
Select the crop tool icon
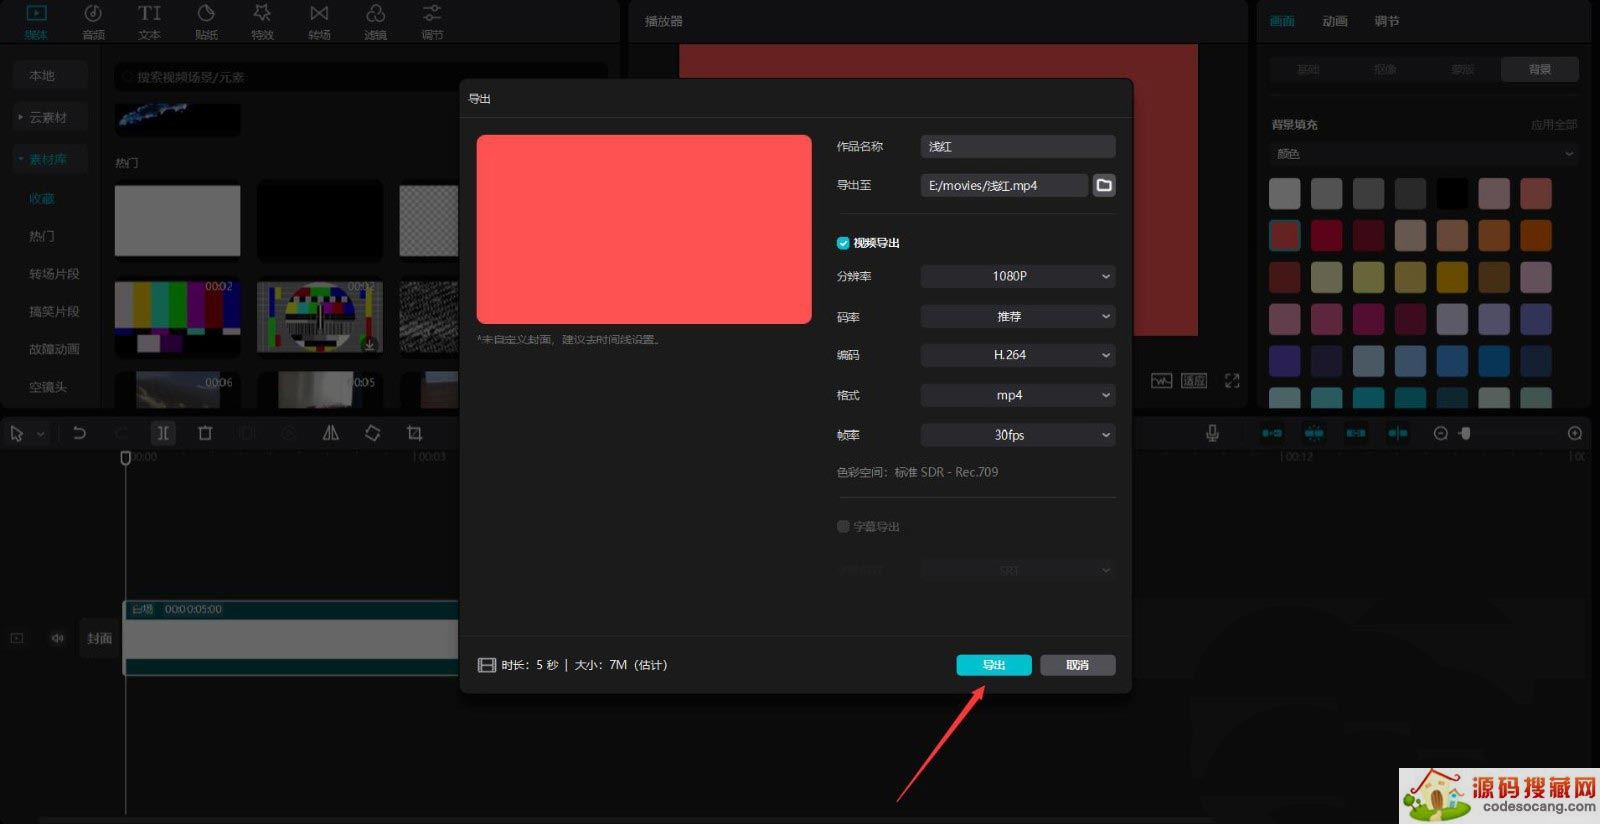coord(414,433)
